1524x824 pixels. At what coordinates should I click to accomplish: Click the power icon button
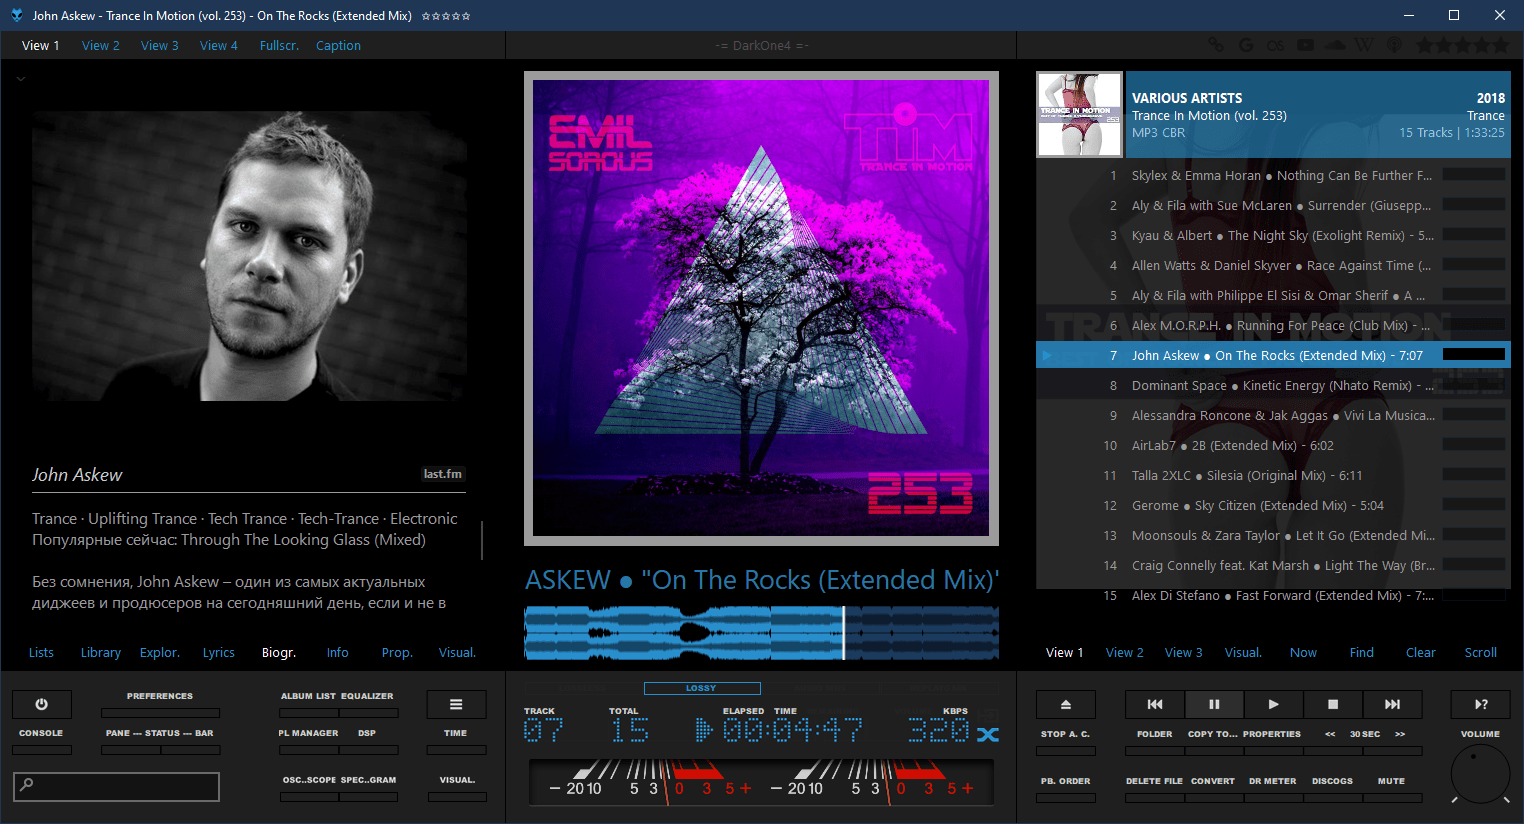click(x=41, y=704)
